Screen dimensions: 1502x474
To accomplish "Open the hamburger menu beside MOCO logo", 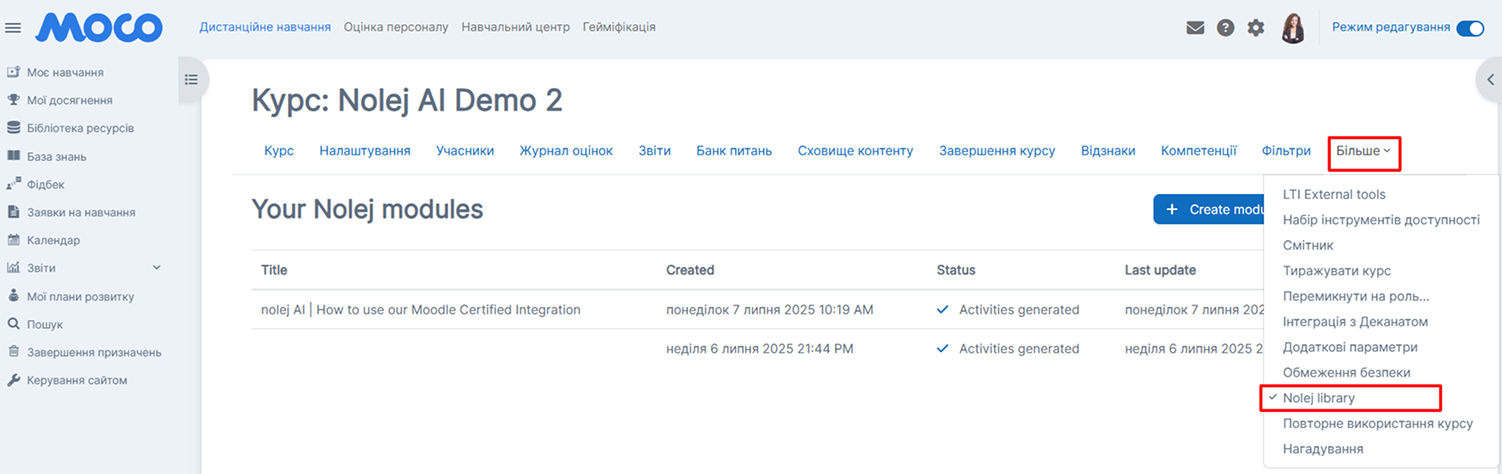I will [x=13, y=28].
